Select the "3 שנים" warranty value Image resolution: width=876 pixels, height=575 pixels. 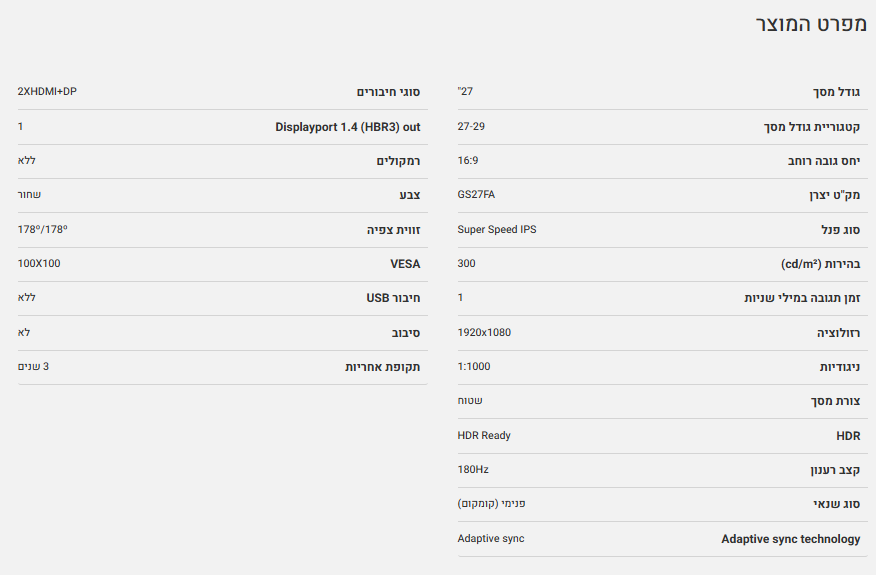point(33,366)
